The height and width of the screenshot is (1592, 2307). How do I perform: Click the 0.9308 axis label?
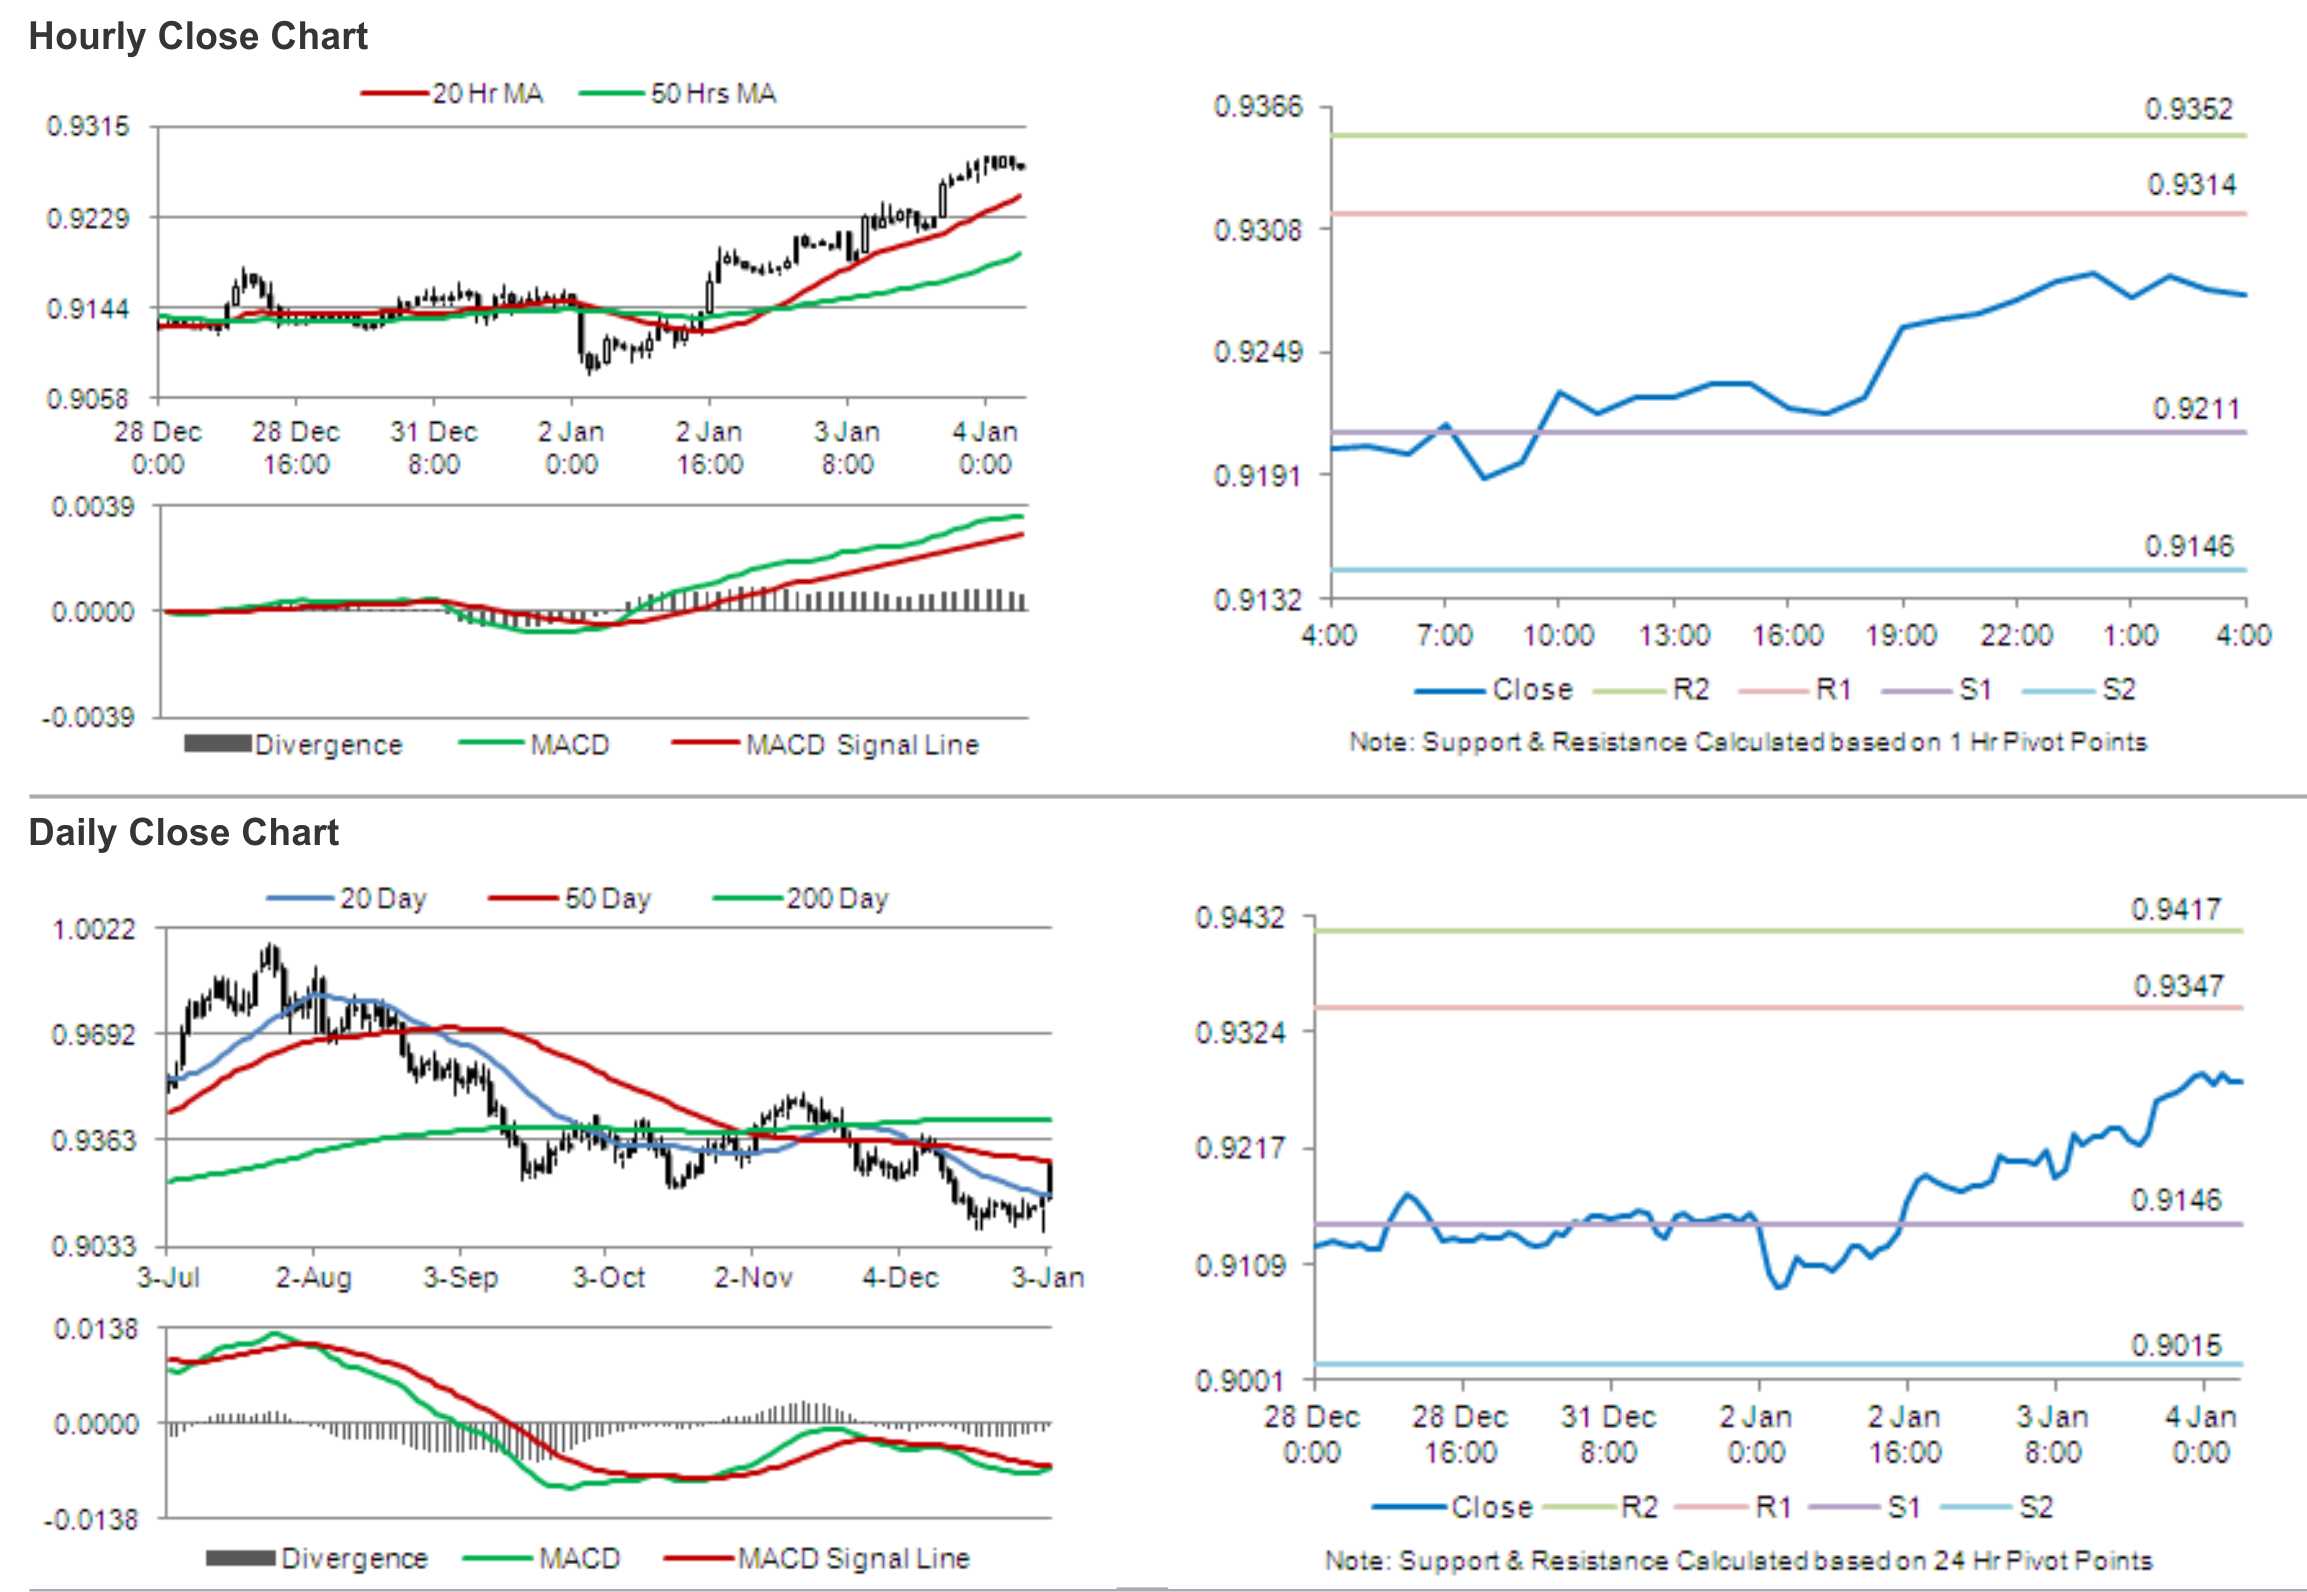1258,229
